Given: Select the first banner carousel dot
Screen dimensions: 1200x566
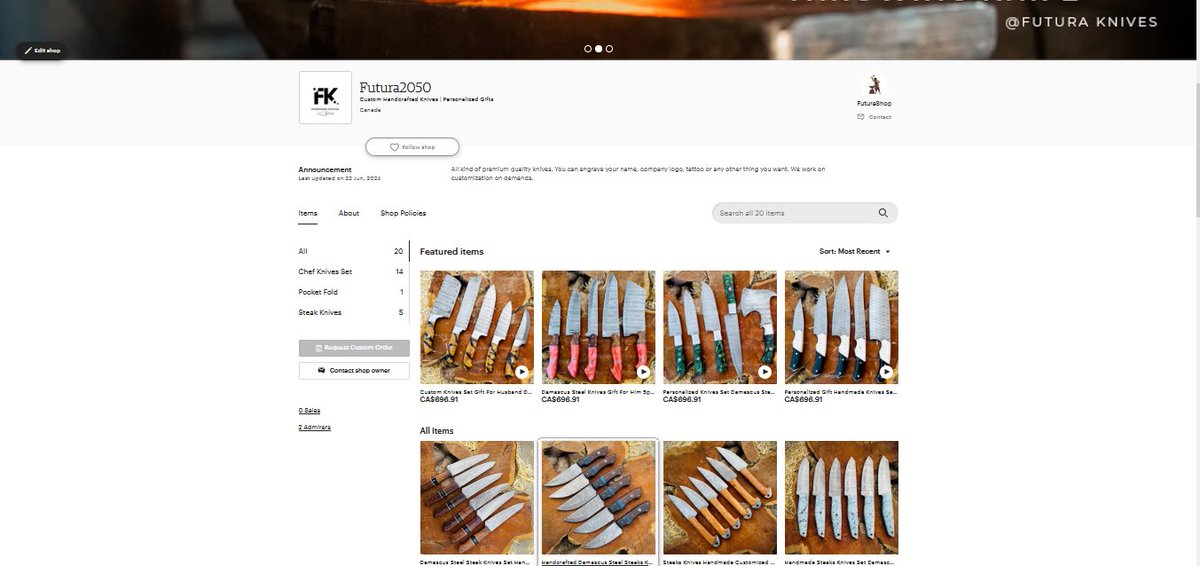Looking at the screenshot, I should (588, 48).
